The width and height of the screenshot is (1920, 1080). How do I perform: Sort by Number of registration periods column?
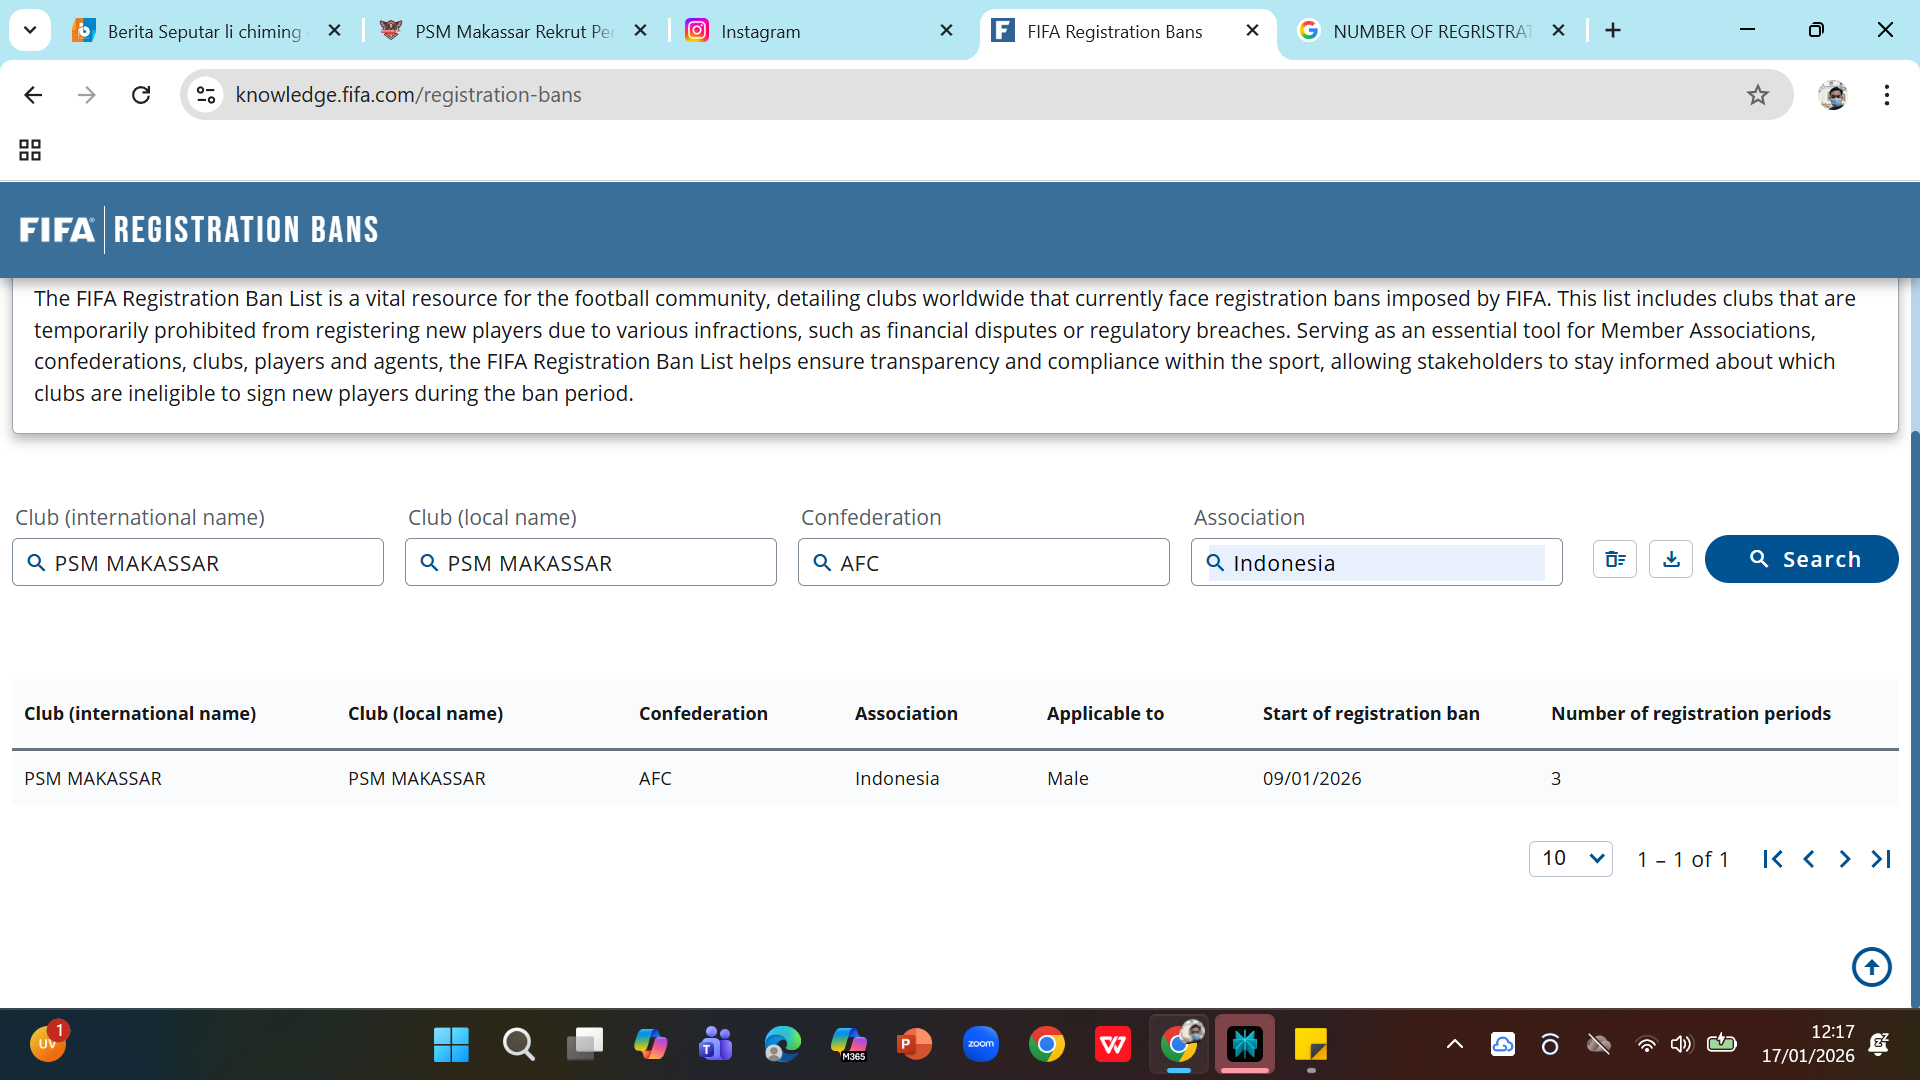1691,713
